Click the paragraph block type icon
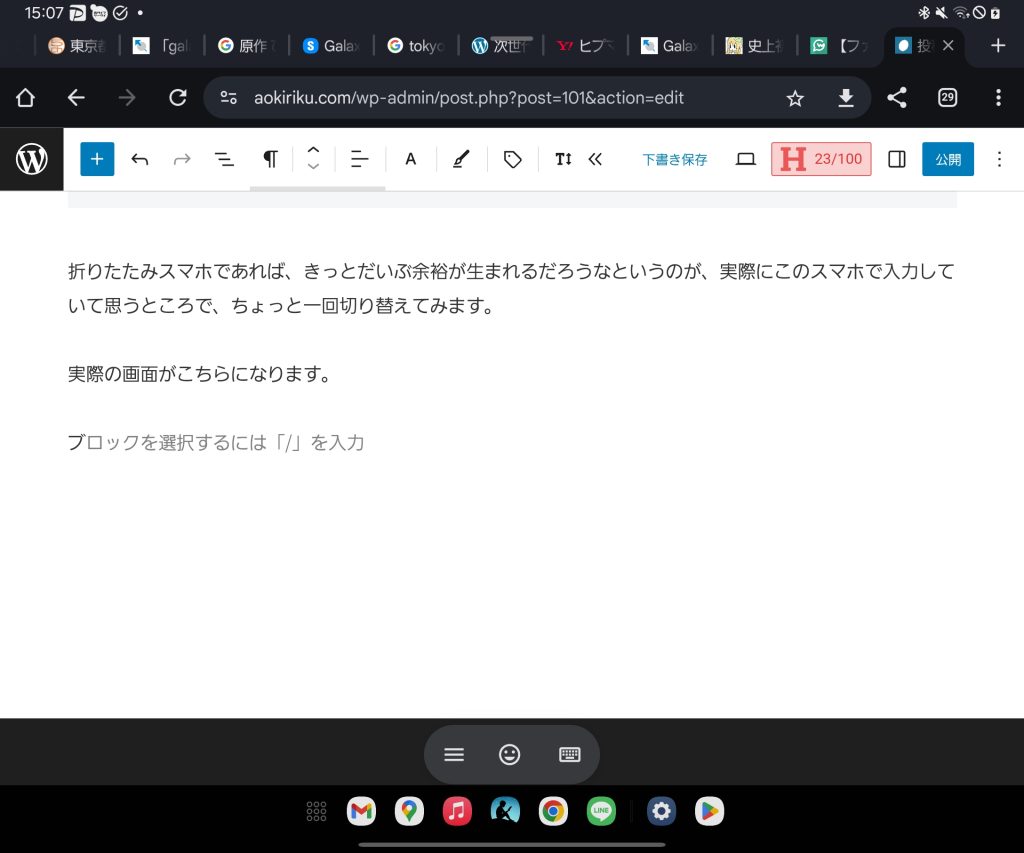The image size is (1024, 853). point(270,159)
